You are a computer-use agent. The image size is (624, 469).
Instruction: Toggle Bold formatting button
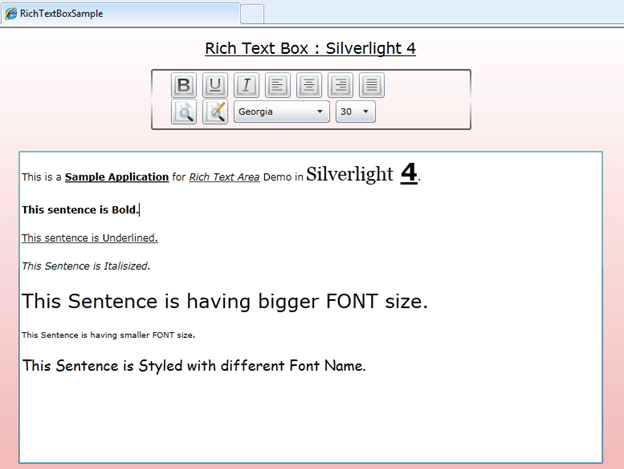click(183, 85)
